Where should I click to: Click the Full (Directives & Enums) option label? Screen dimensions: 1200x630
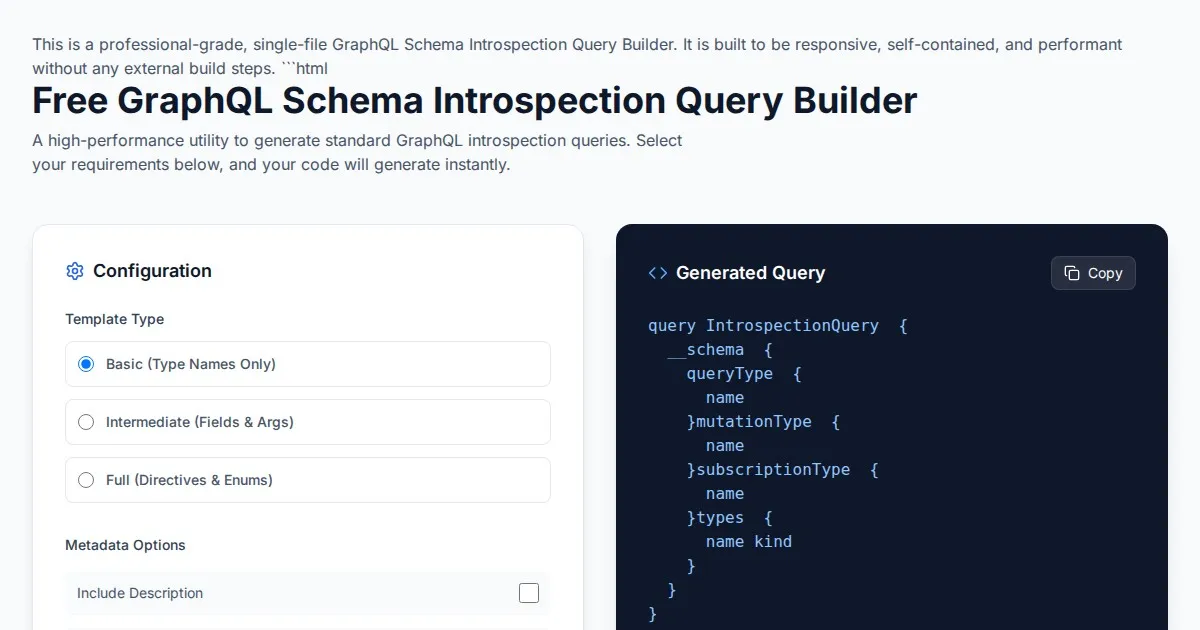pyautogui.click(x=189, y=480)
